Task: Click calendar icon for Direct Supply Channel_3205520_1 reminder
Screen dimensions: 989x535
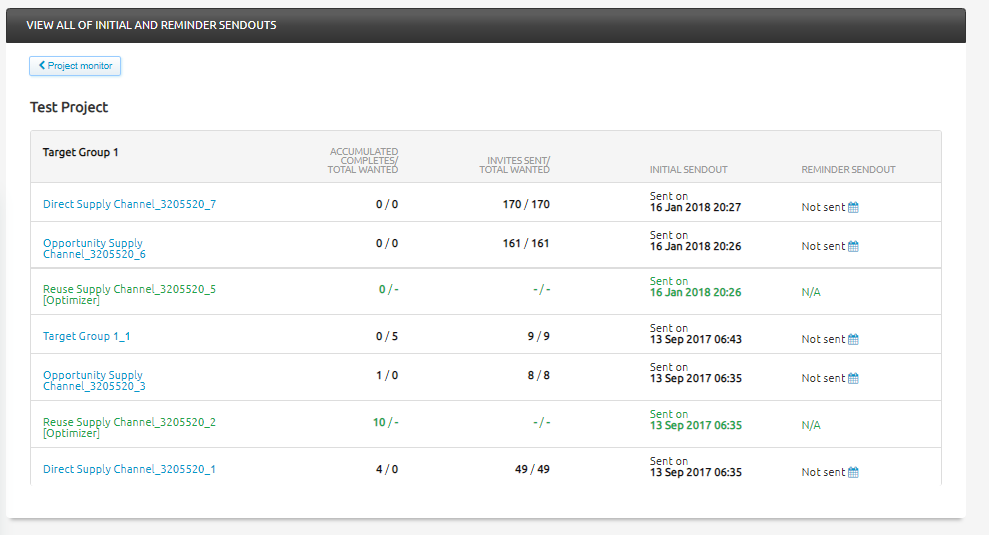Action: pyautogui.click(x=853, y=473)
